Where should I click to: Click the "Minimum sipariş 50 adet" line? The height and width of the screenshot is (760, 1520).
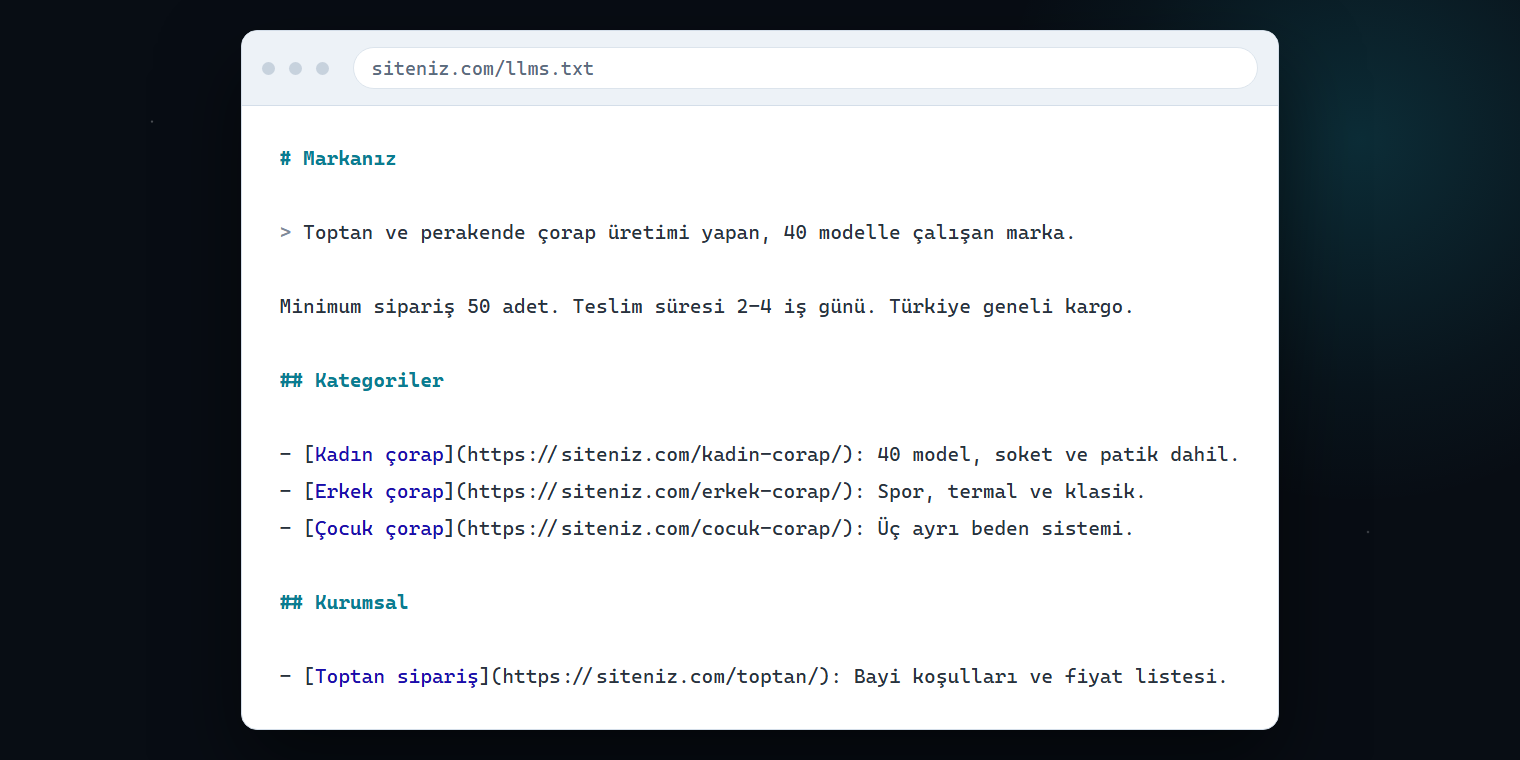coord(707,307)
